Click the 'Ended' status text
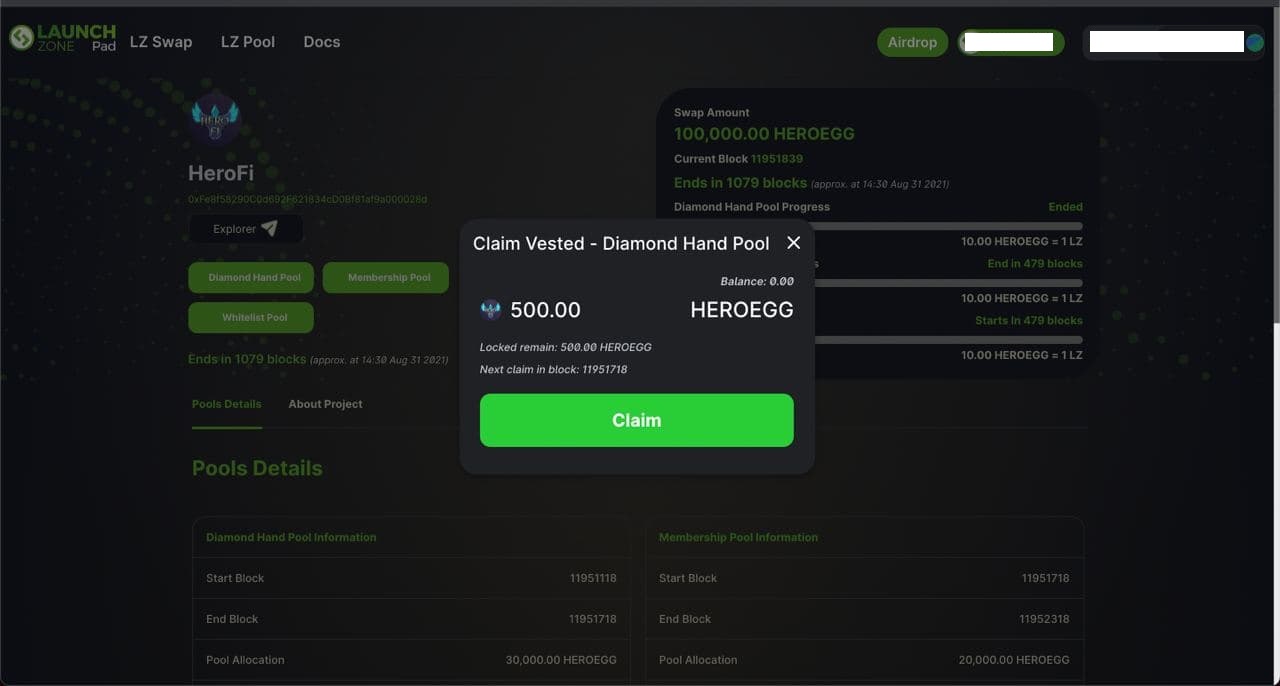 1065,207
